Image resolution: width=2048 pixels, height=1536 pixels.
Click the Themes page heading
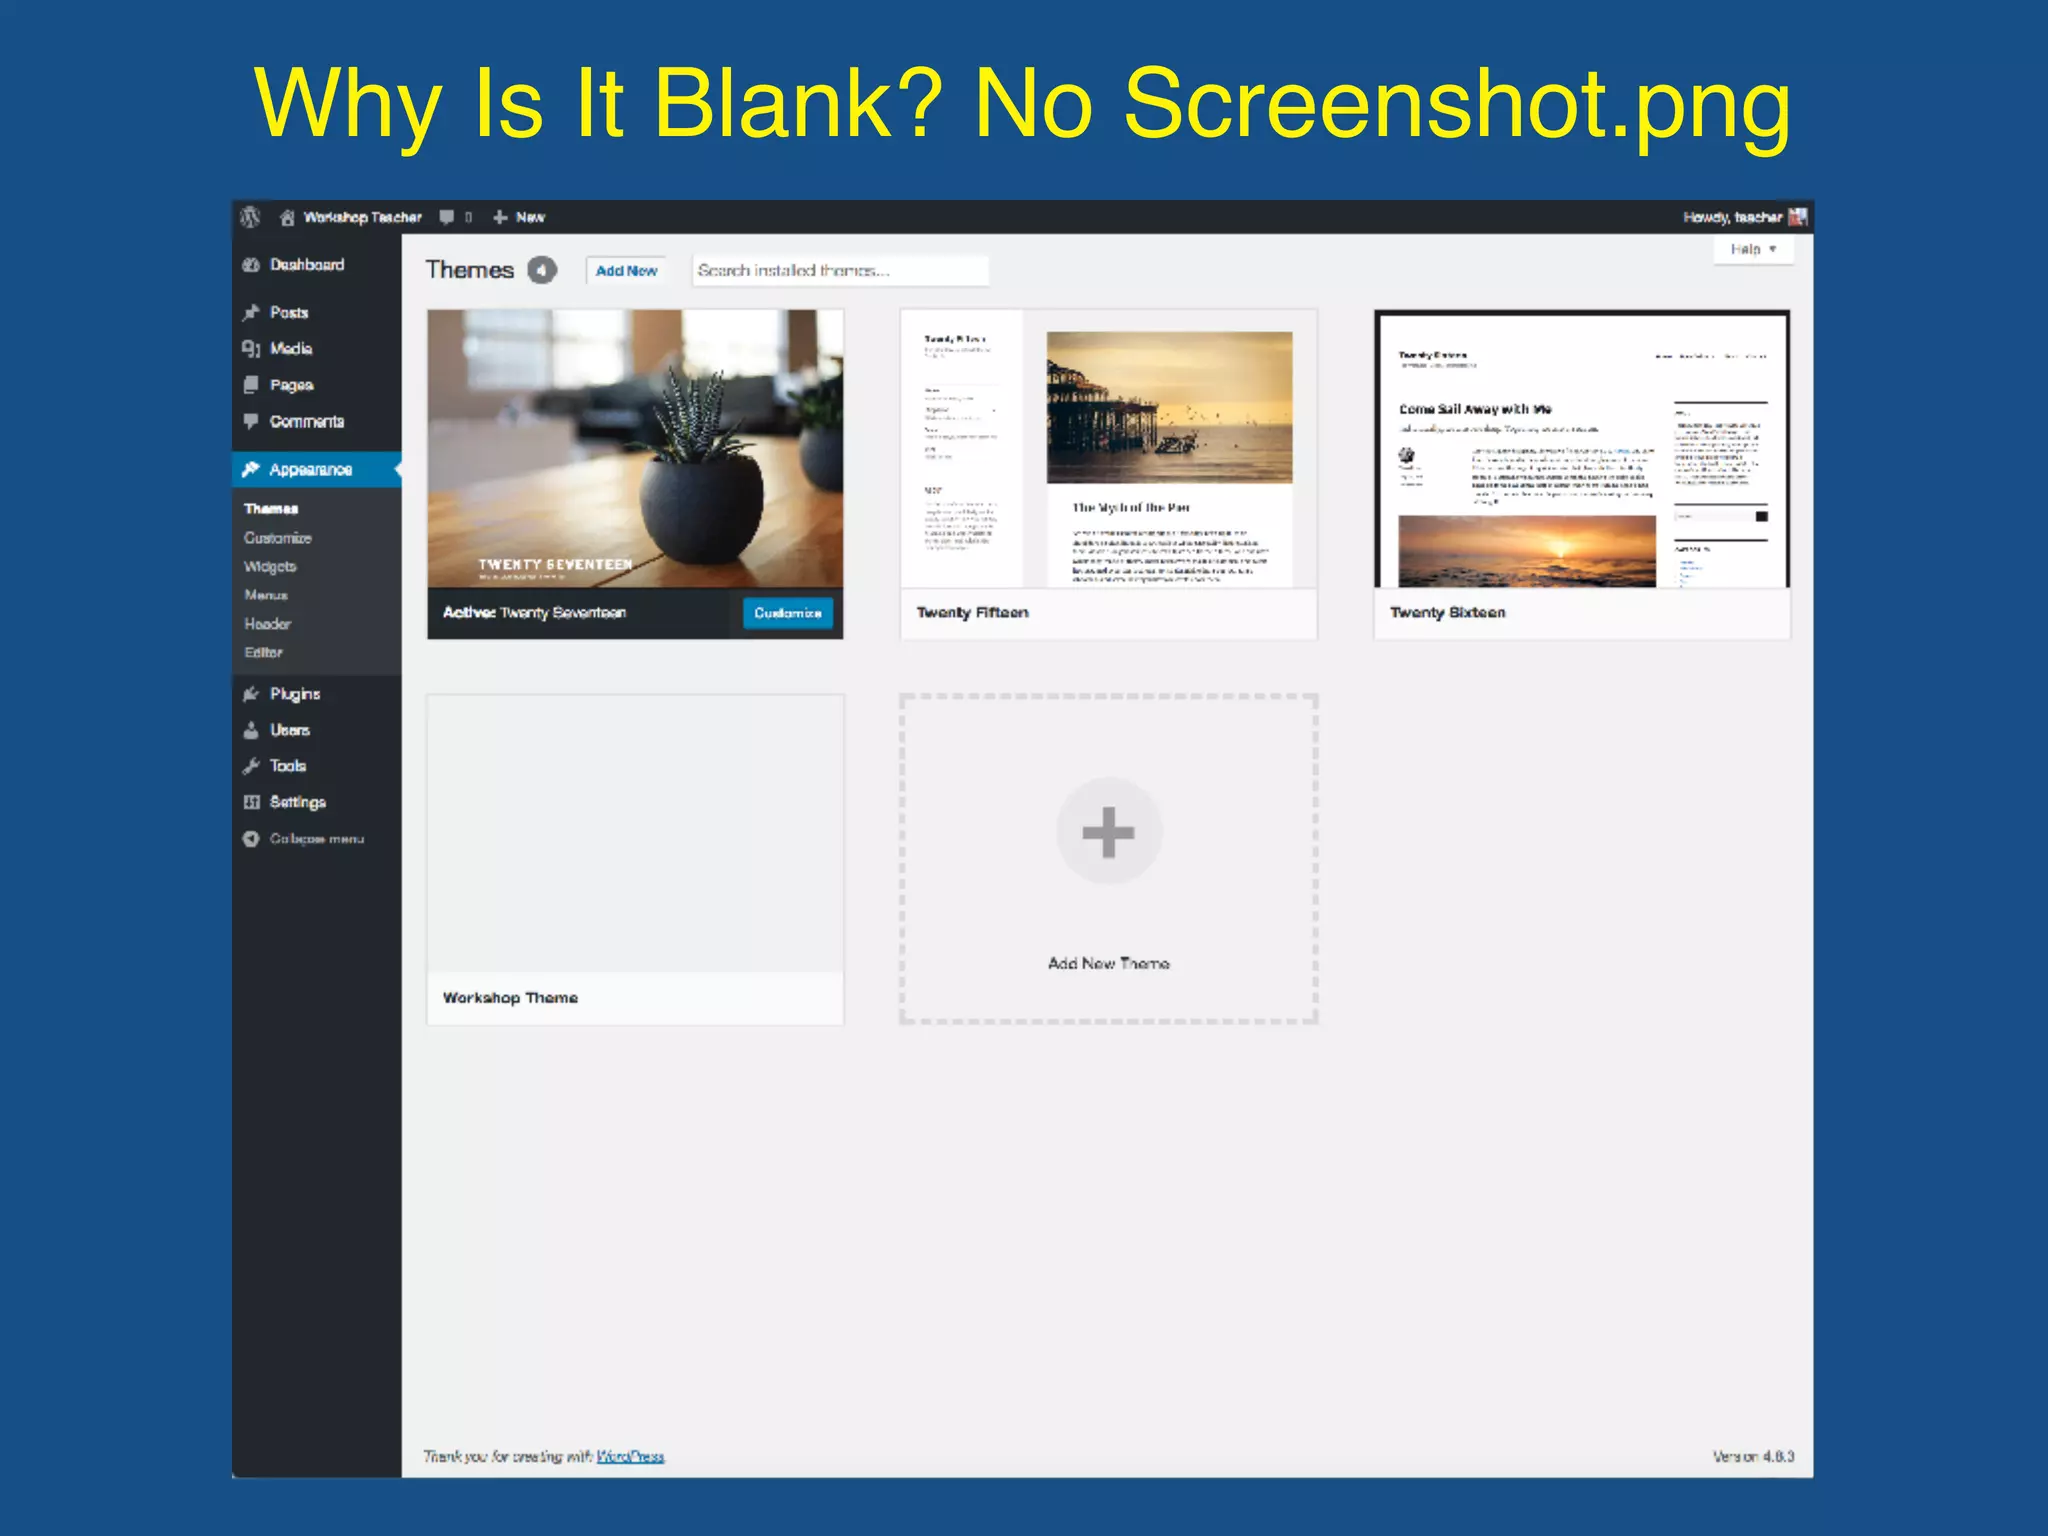pos(469,270)
